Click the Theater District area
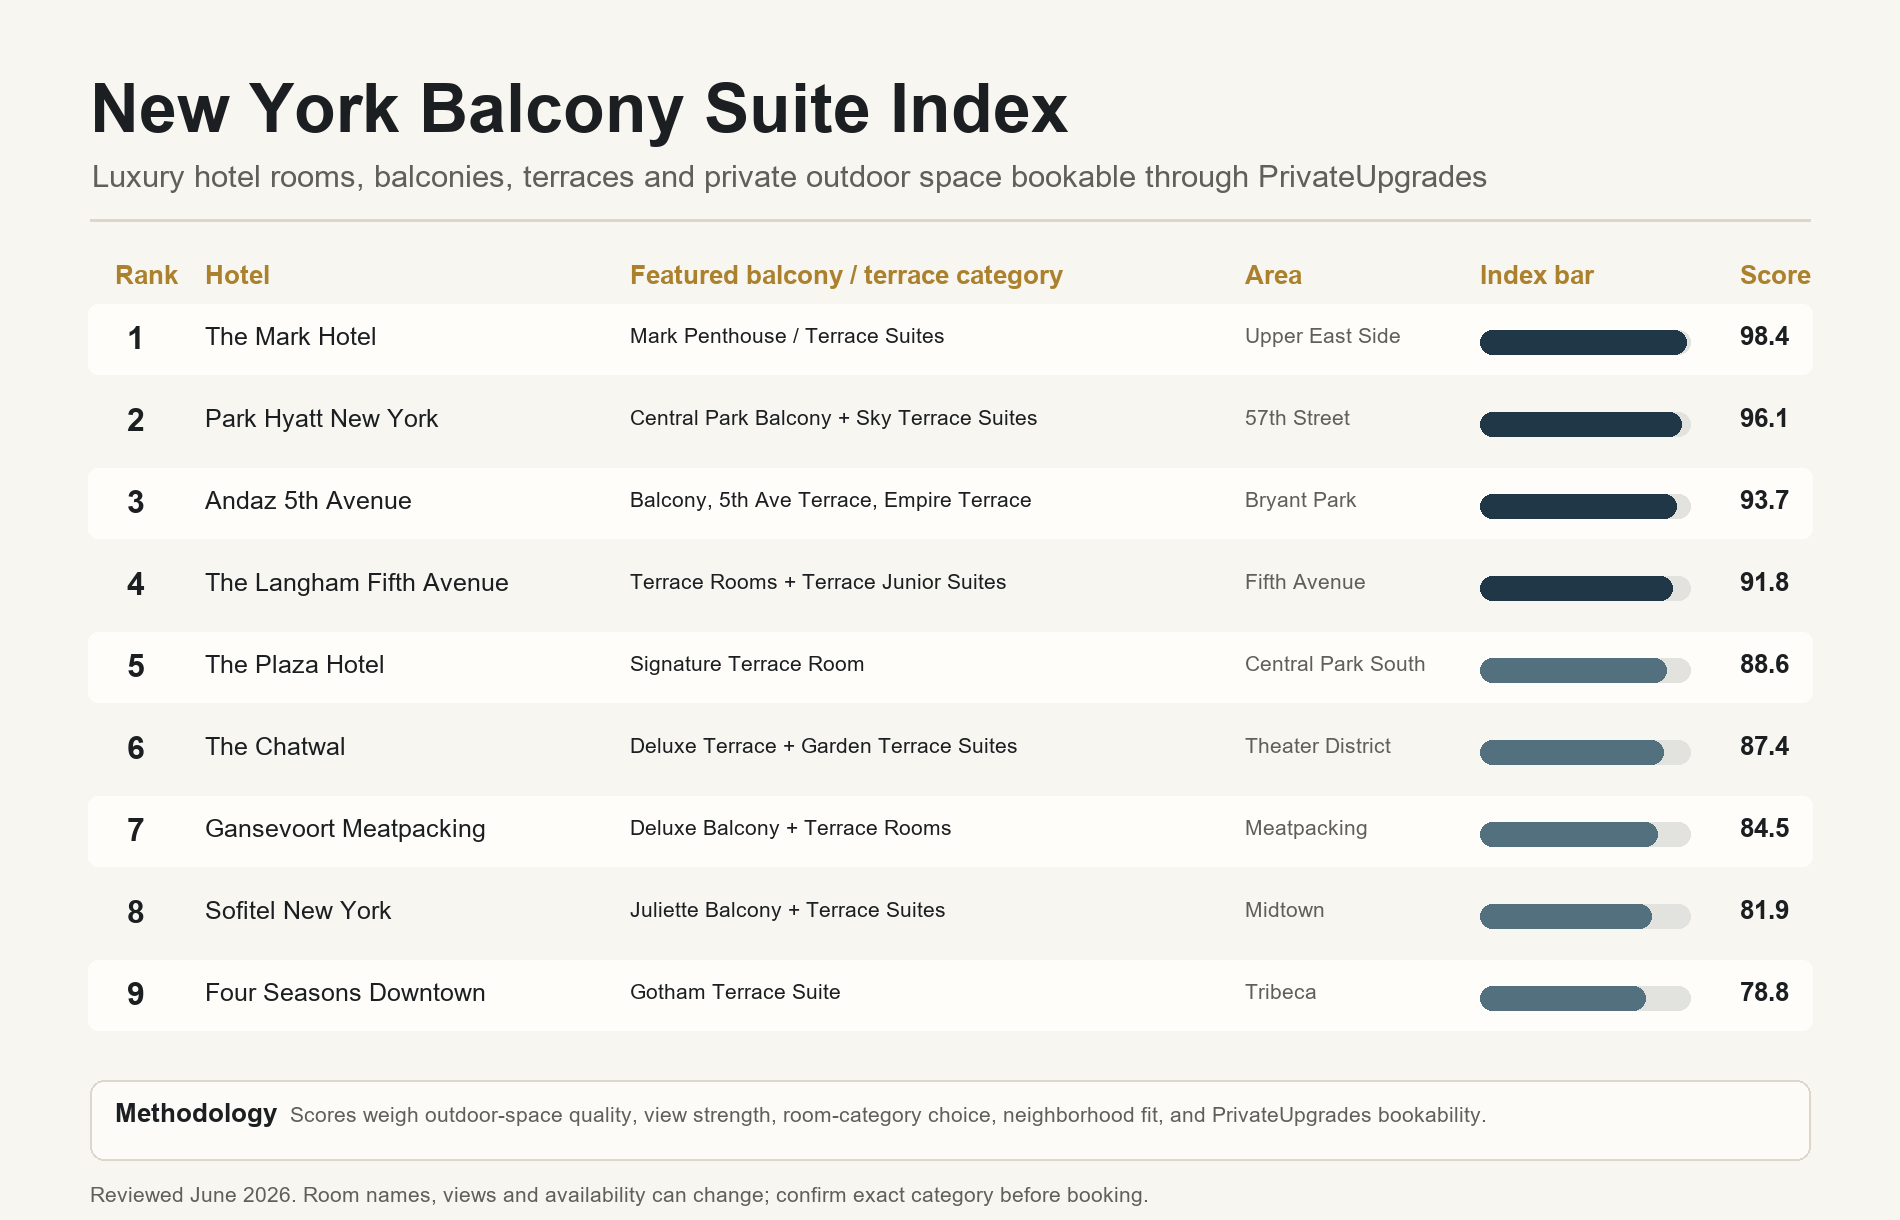Viewport: 1900px width, 1220px height. coord(1318,746)
